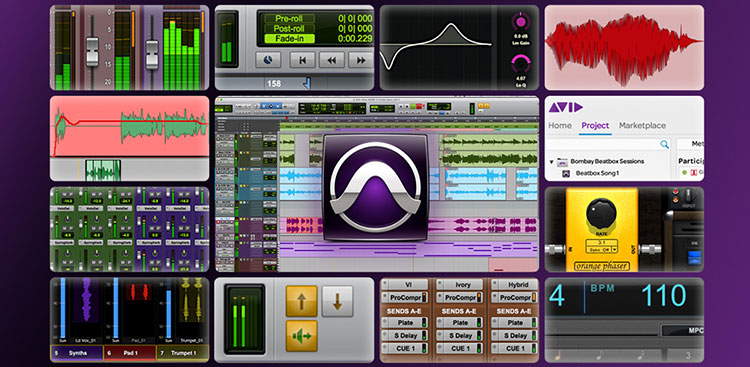750x367 pixels.
Task: Click the round clock icon beside the transport buttons
Action: click(268, 60)
